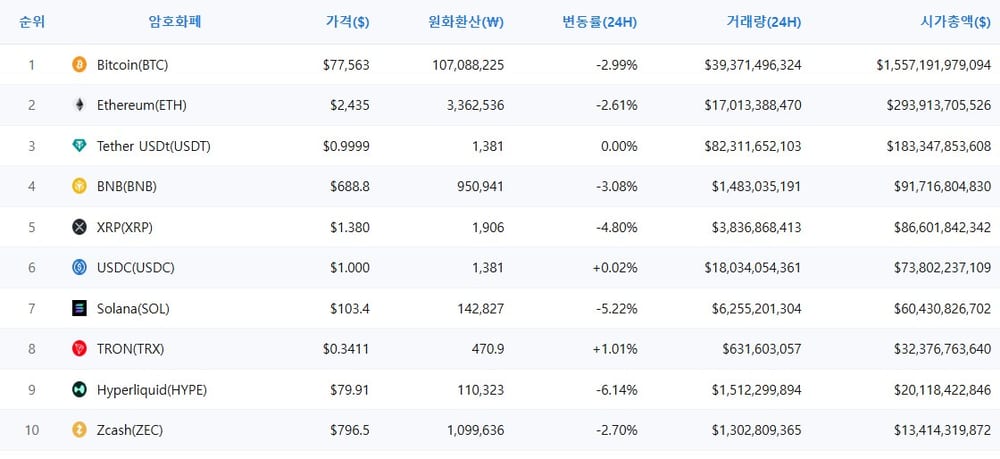1000x459 pixels.
Task: Select Hyperliquid price $79.91
Action: (349, 390)
